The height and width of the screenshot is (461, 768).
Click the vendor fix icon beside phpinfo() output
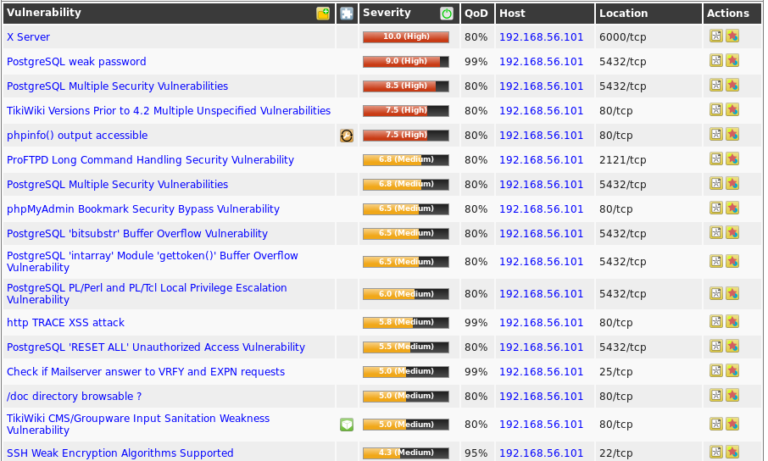[x=346, y=135]
